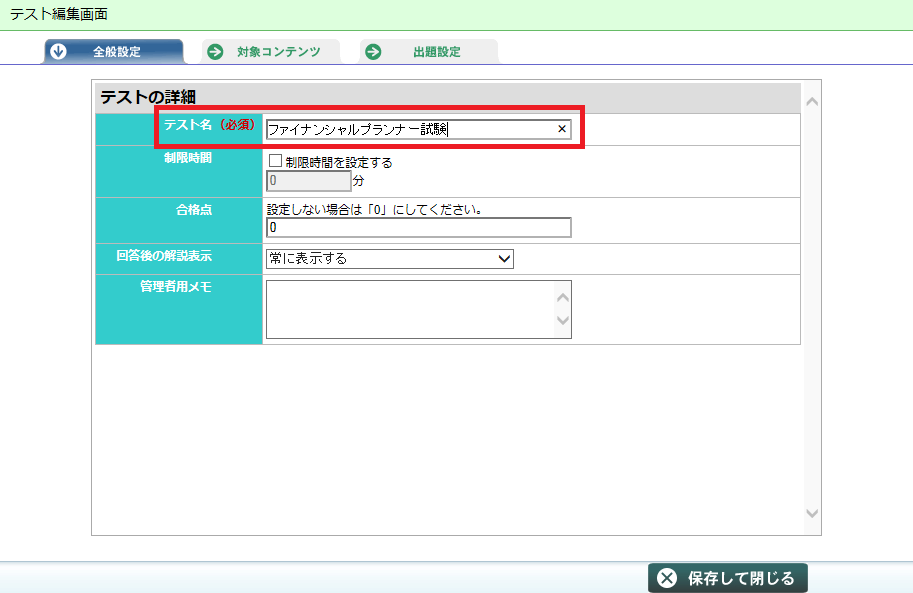Click the green arrow icon beside 対象コンテンツ
The height and width of the screenshot is (593, 913).
pyautogui.click(x=215, y=52)
